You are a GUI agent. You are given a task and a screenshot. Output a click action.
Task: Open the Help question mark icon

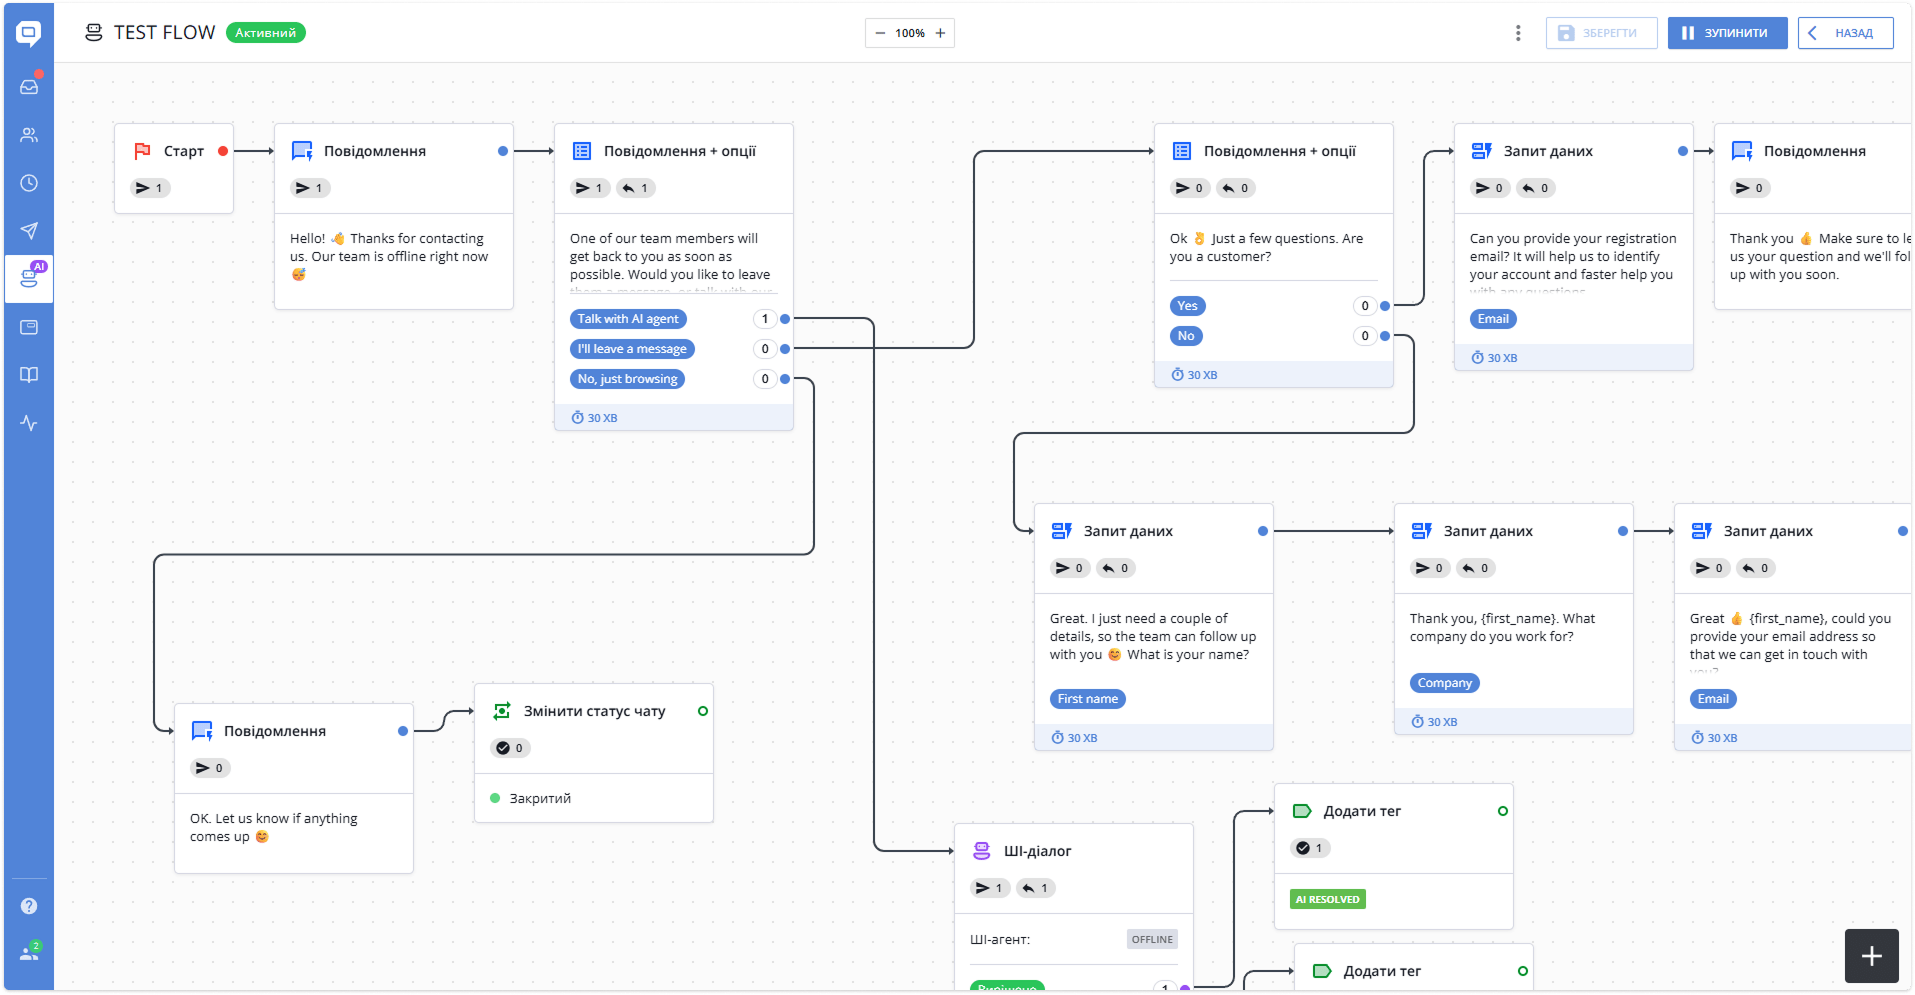point(29,906)
